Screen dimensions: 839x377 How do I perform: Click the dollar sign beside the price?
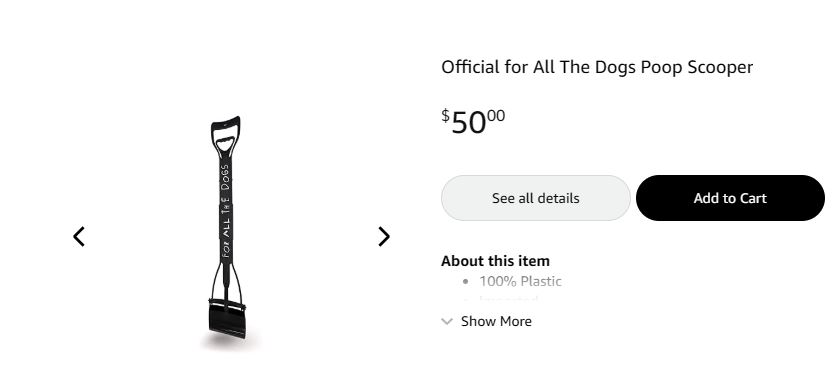tap(445, 115)
